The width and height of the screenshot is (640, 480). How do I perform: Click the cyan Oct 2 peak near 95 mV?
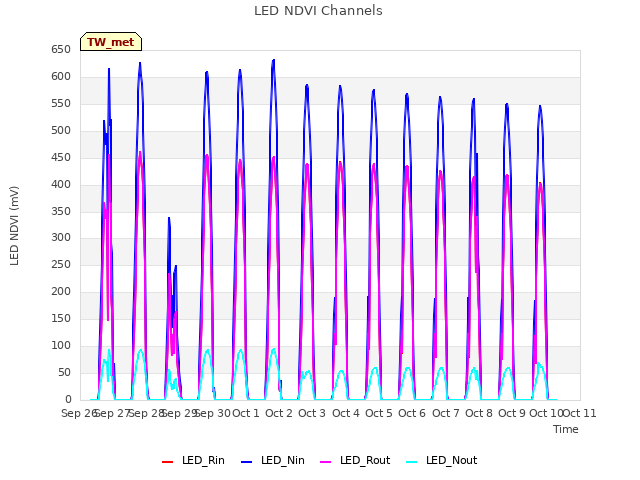click(273, 349)
